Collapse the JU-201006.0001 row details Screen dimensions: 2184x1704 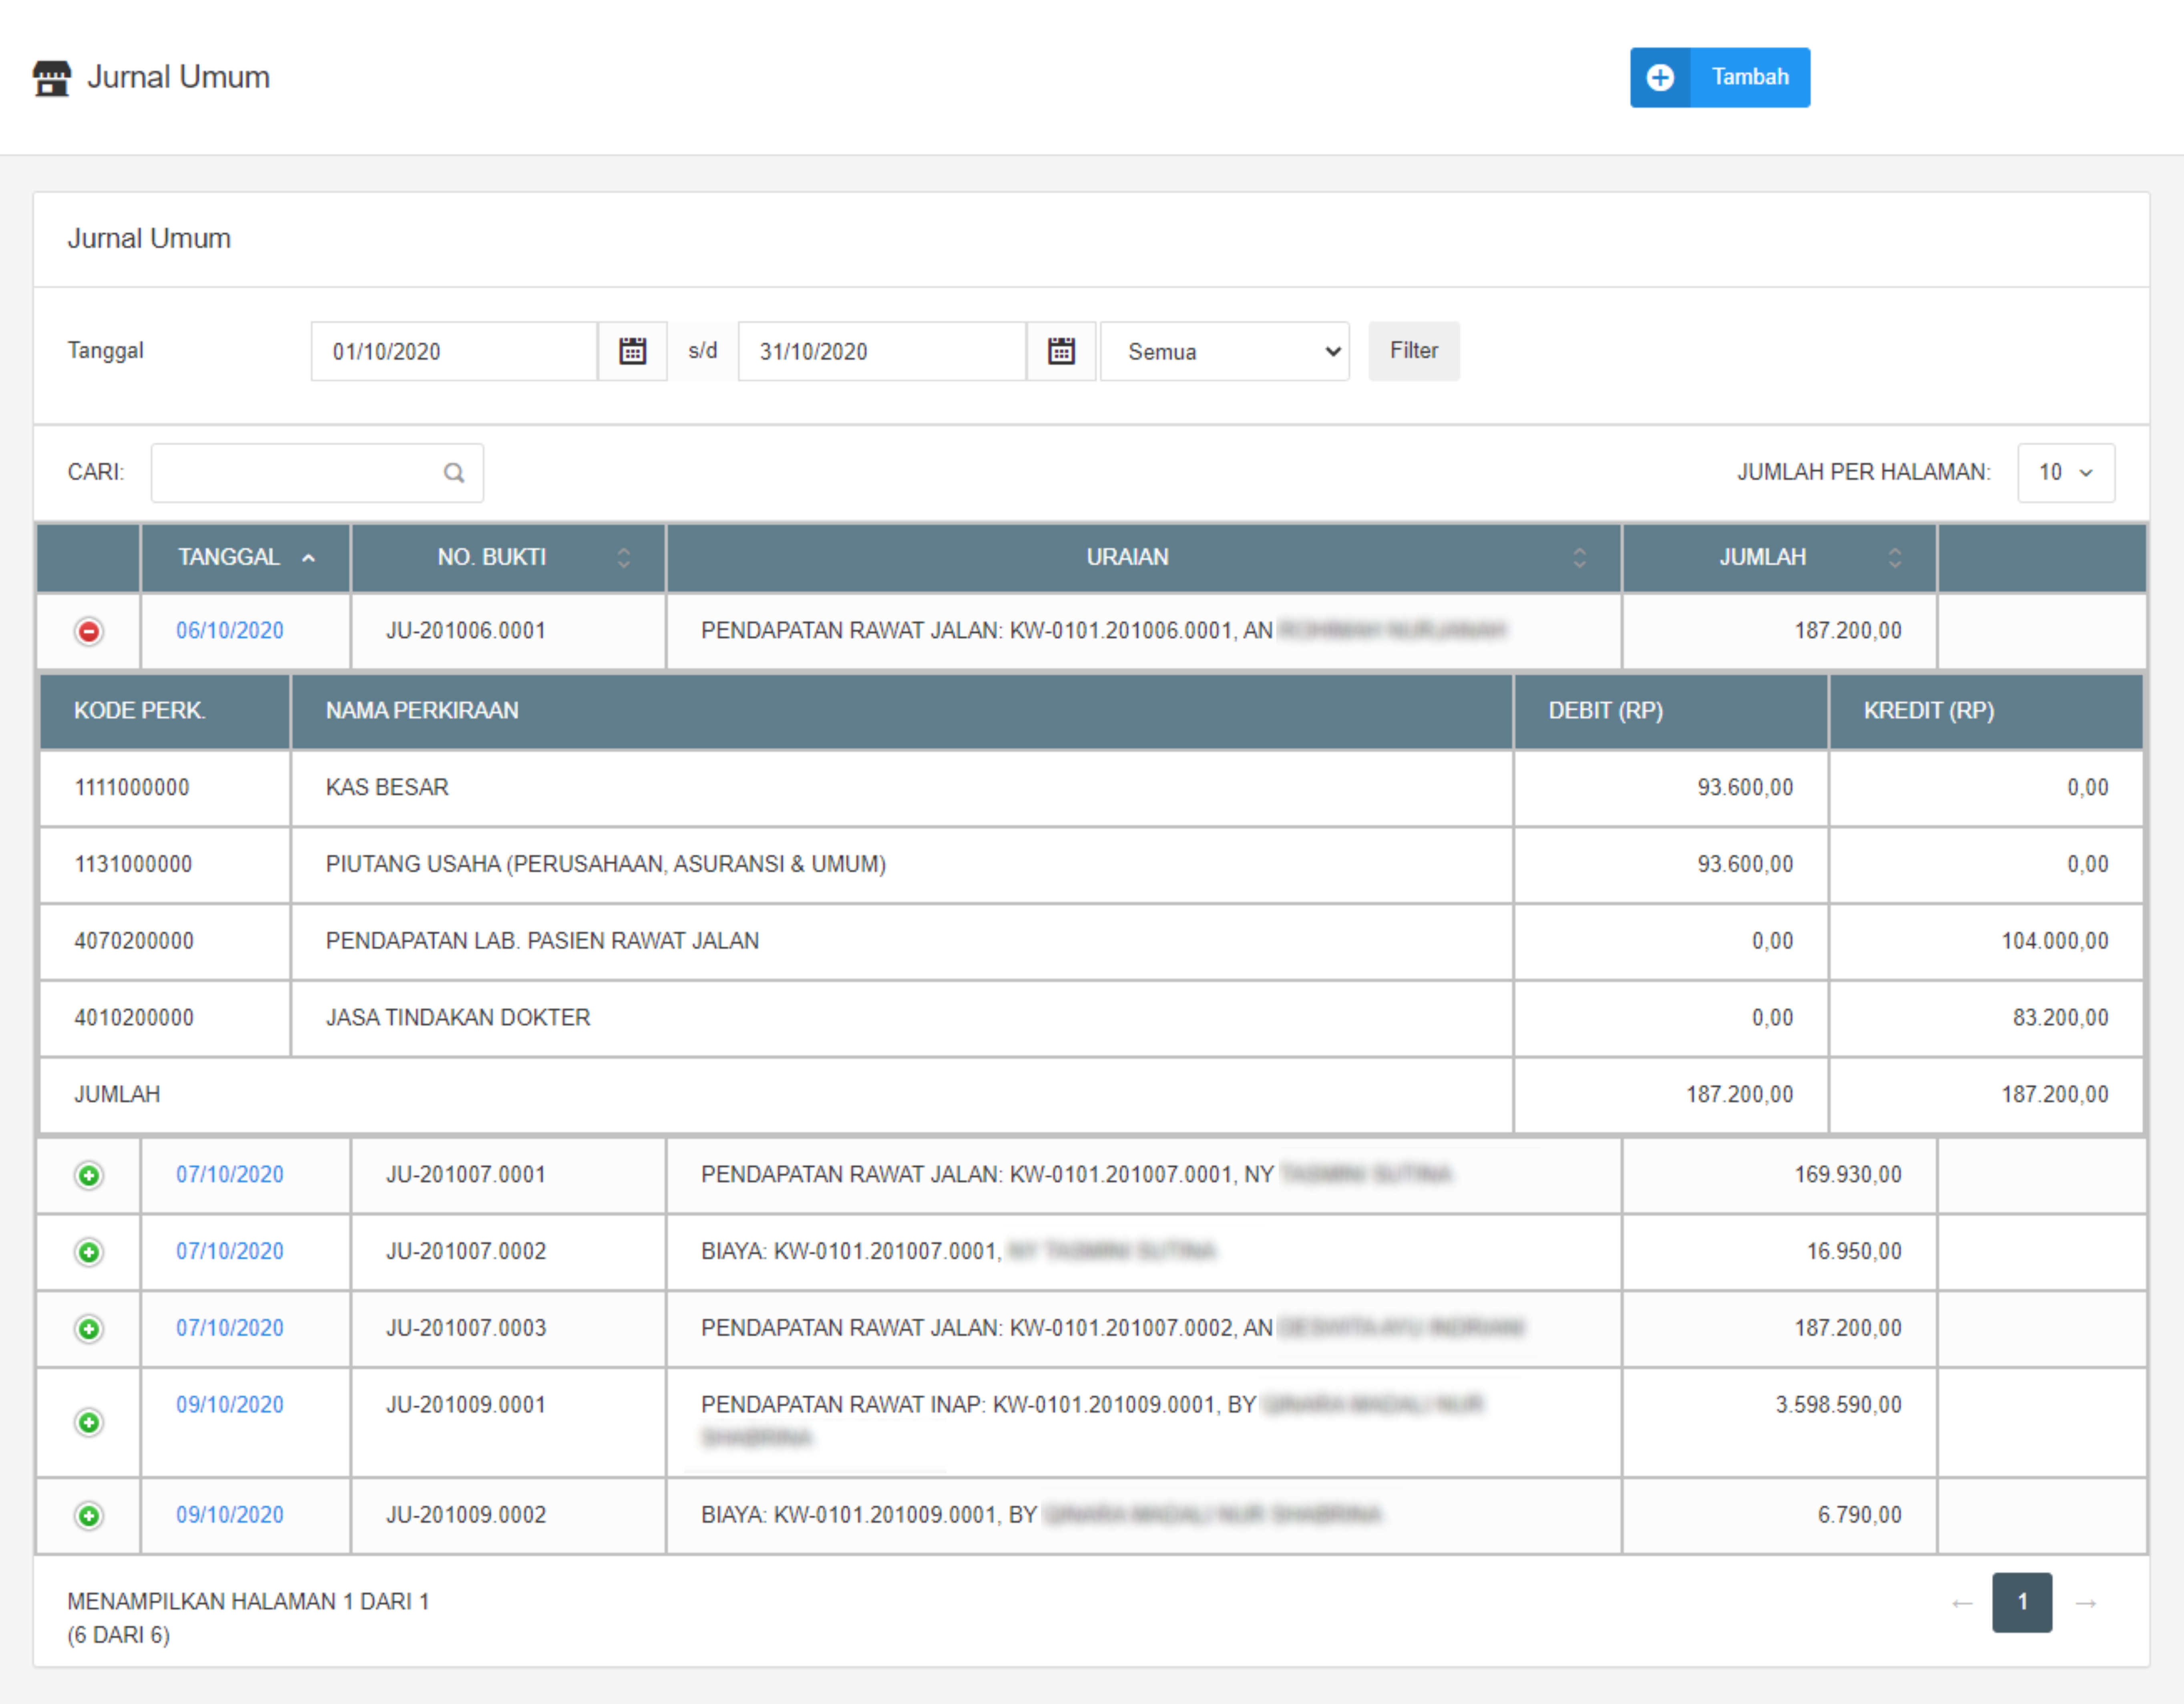[89, 632]
